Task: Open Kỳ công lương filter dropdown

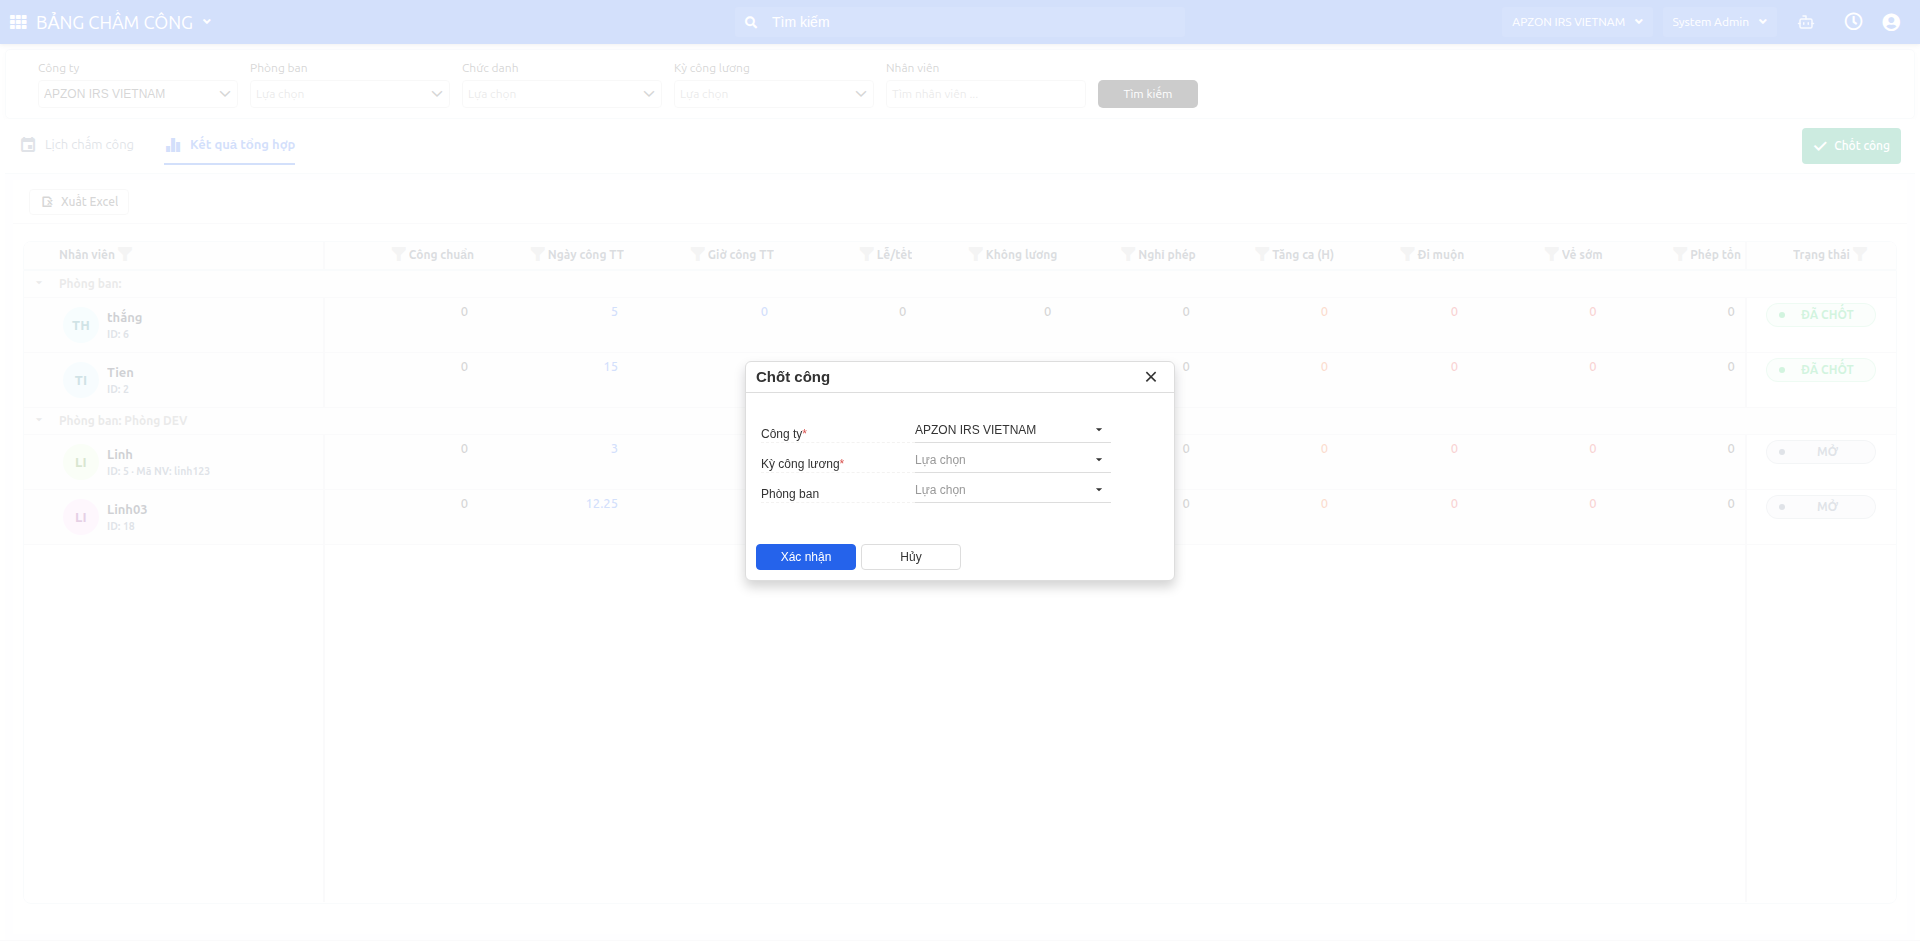Action: click(774, 94)
